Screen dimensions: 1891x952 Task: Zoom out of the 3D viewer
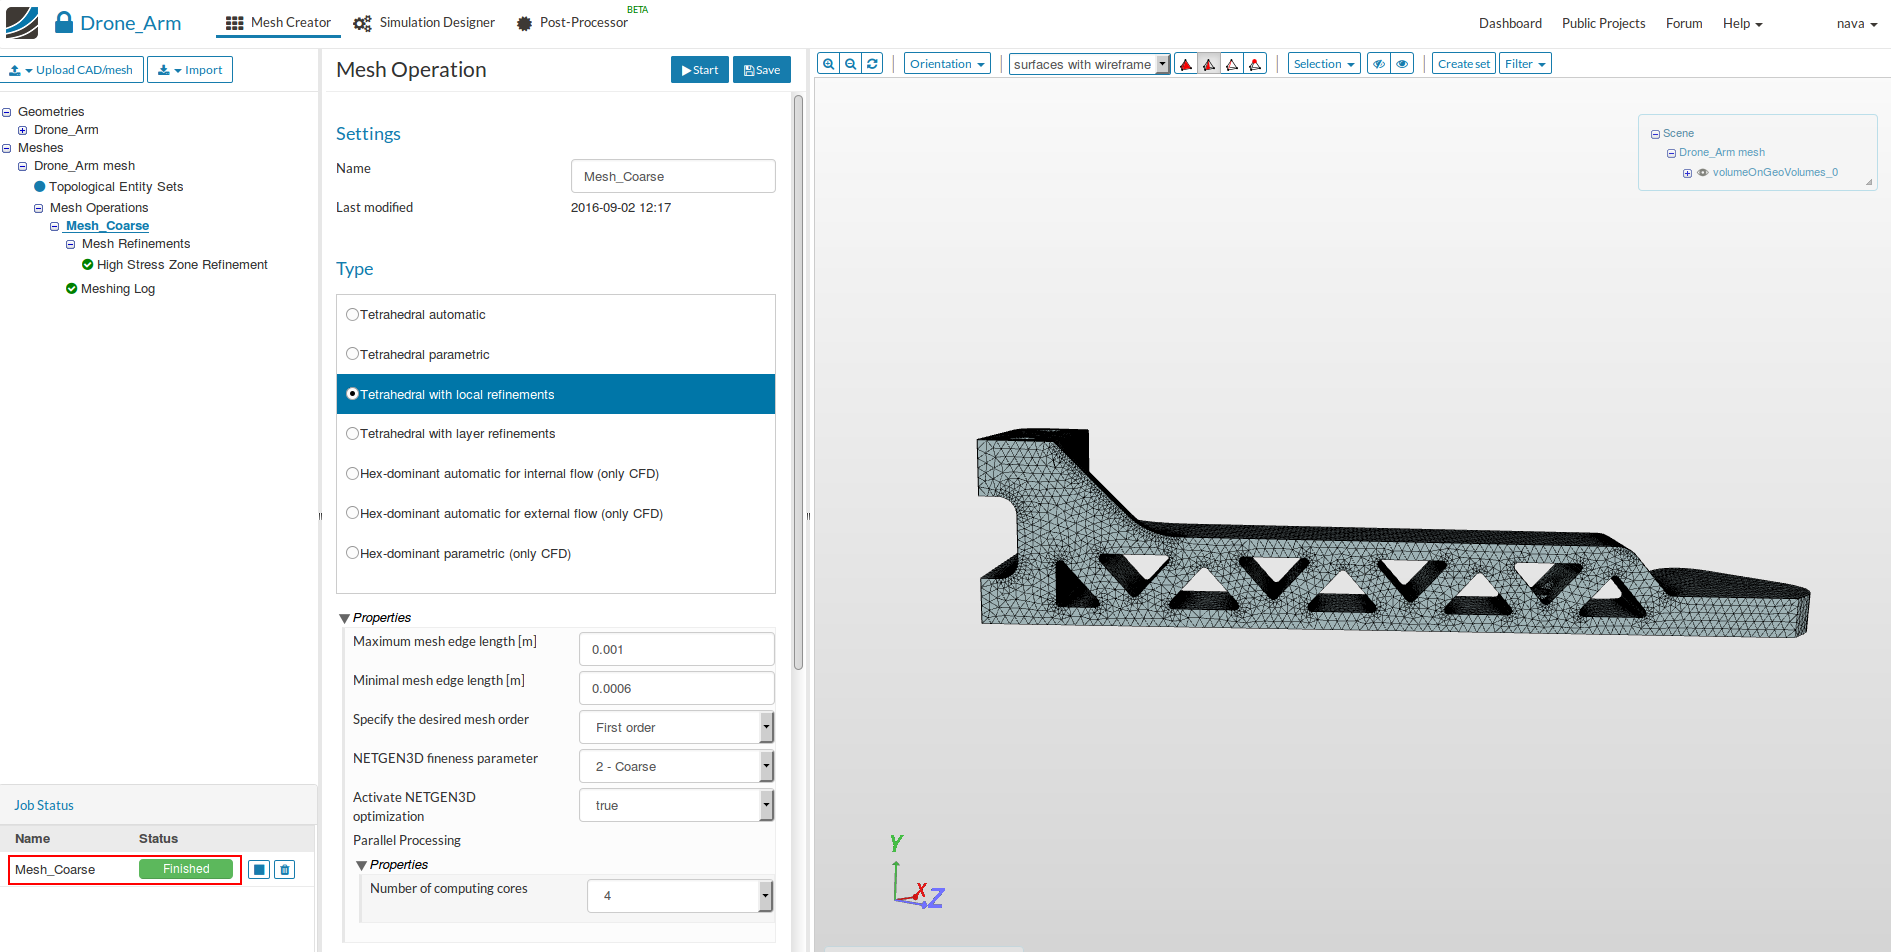click(x=850, y=64)
